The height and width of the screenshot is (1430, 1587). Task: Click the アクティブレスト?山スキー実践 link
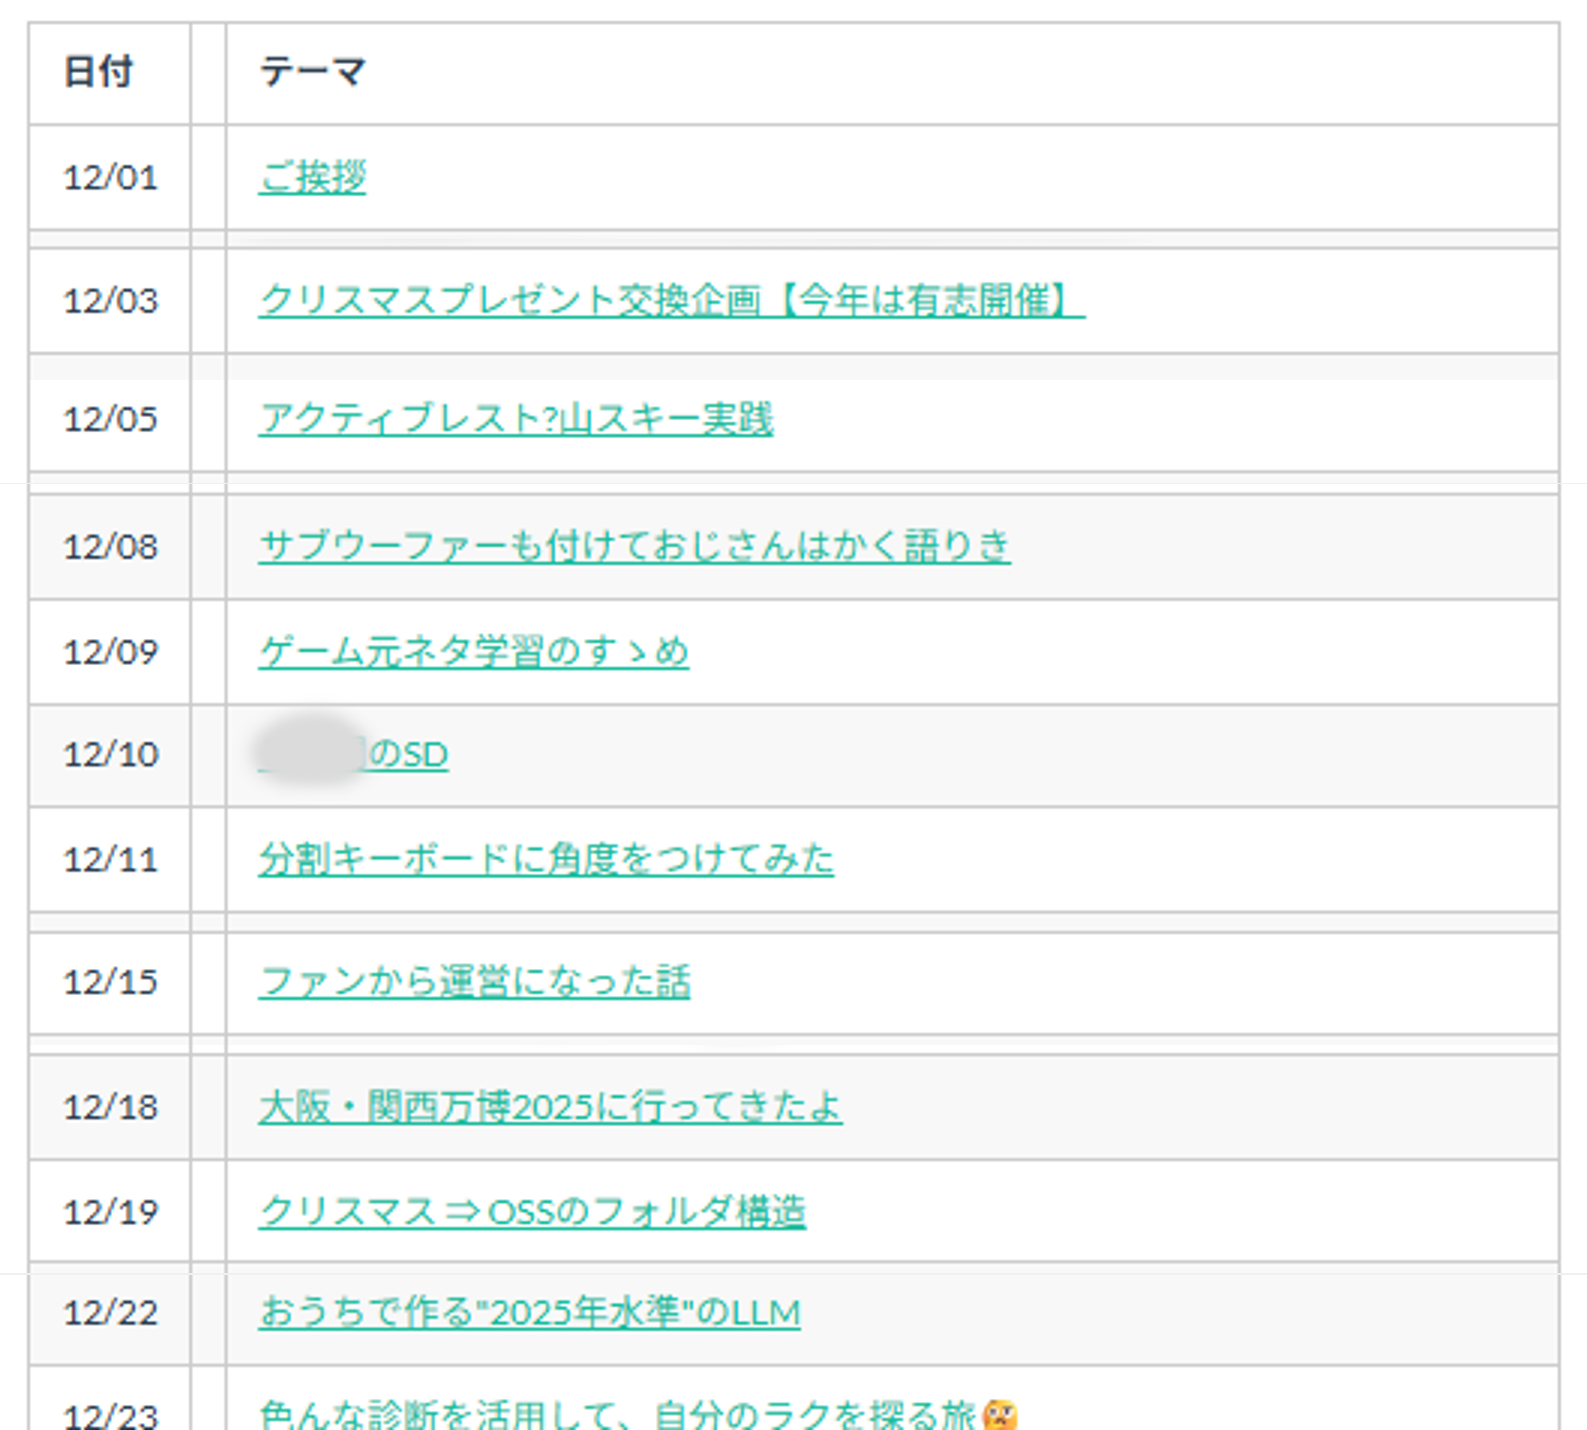coord(516,420)
